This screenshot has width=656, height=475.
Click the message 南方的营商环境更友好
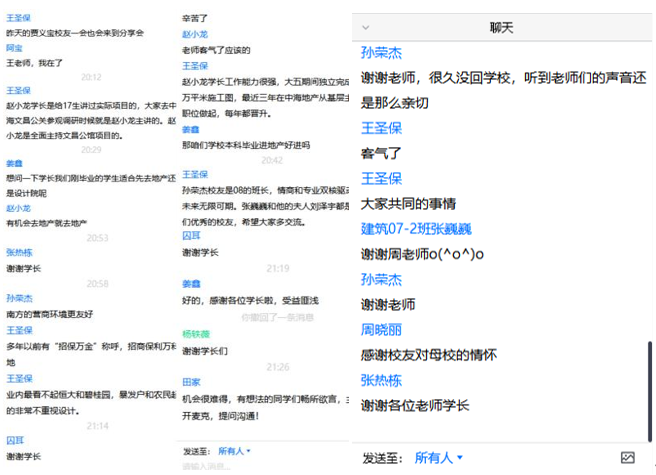click(50, 313)
